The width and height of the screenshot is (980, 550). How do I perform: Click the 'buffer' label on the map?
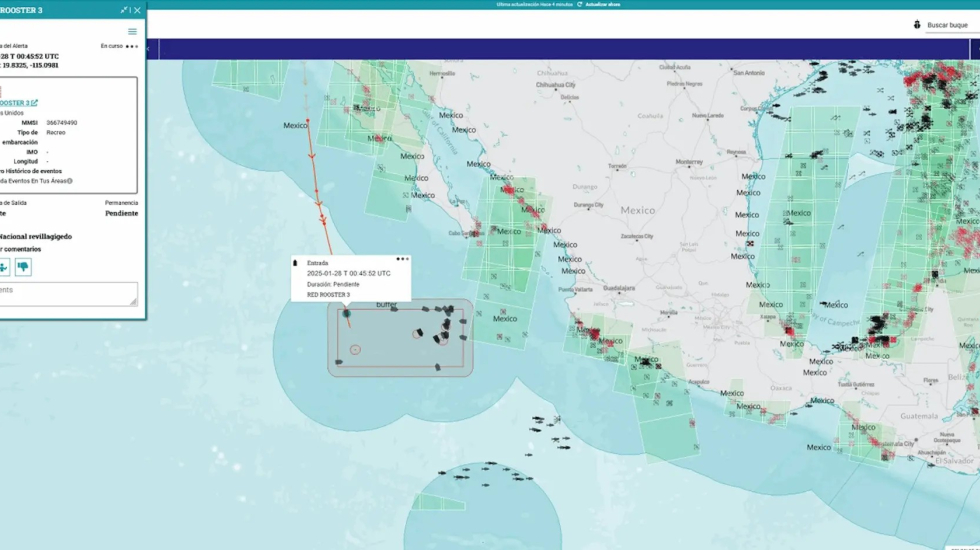pyautogui.click(x=386, y=305)
